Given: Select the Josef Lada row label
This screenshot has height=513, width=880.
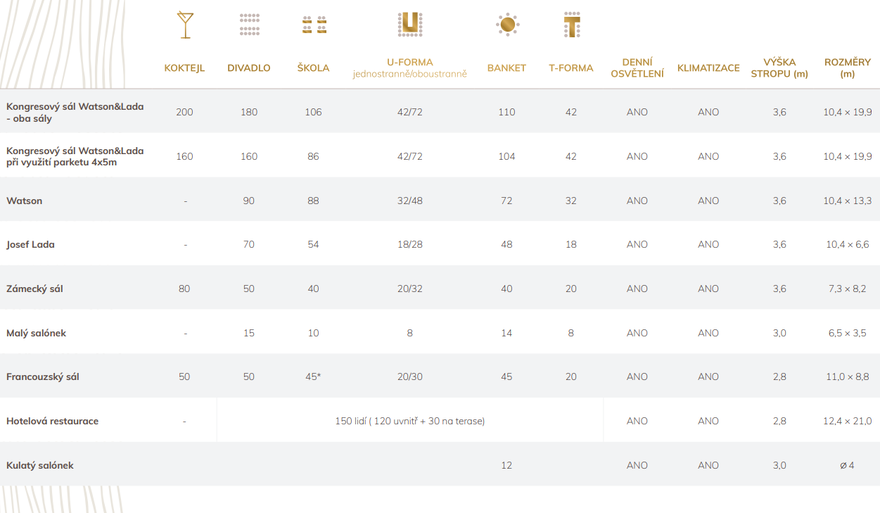Looking at the screenshot, I should tap(31, 245).
